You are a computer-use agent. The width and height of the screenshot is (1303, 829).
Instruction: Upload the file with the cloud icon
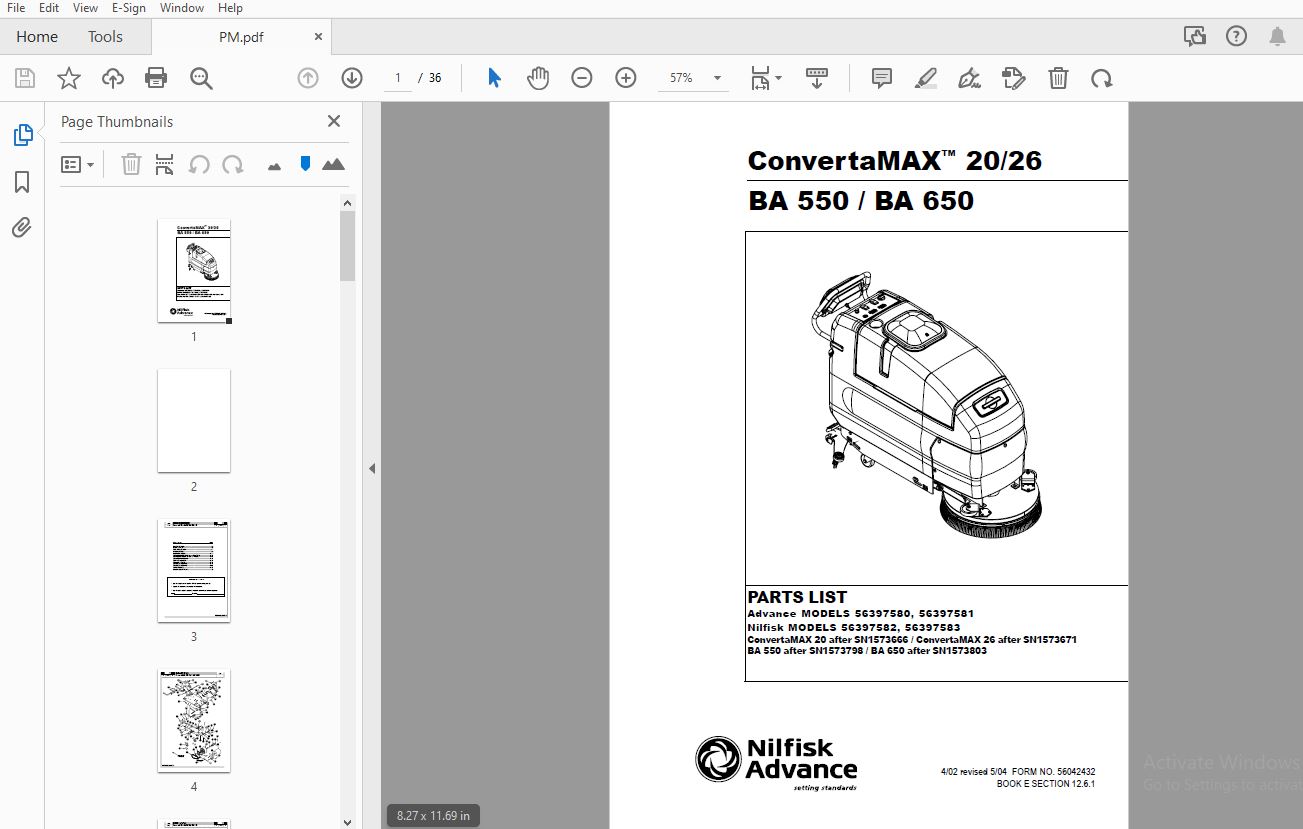click(113, 78)
